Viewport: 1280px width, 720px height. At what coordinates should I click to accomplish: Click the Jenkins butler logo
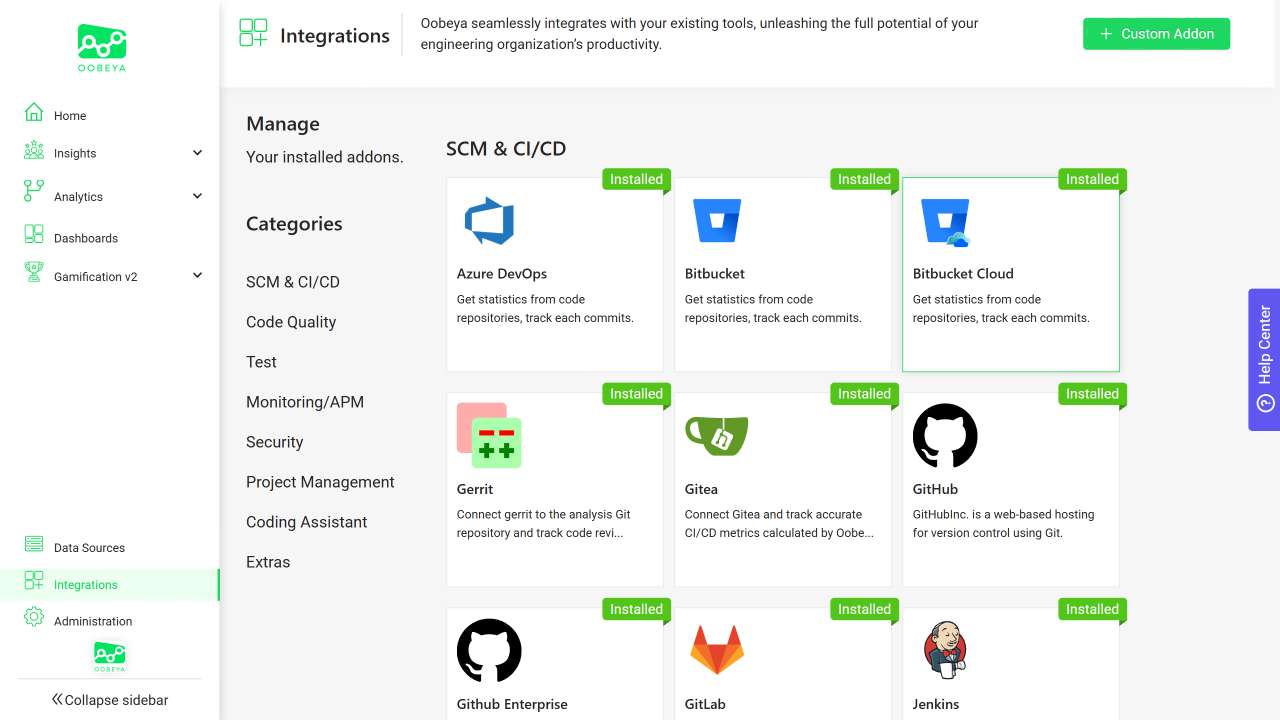[945, 650]
